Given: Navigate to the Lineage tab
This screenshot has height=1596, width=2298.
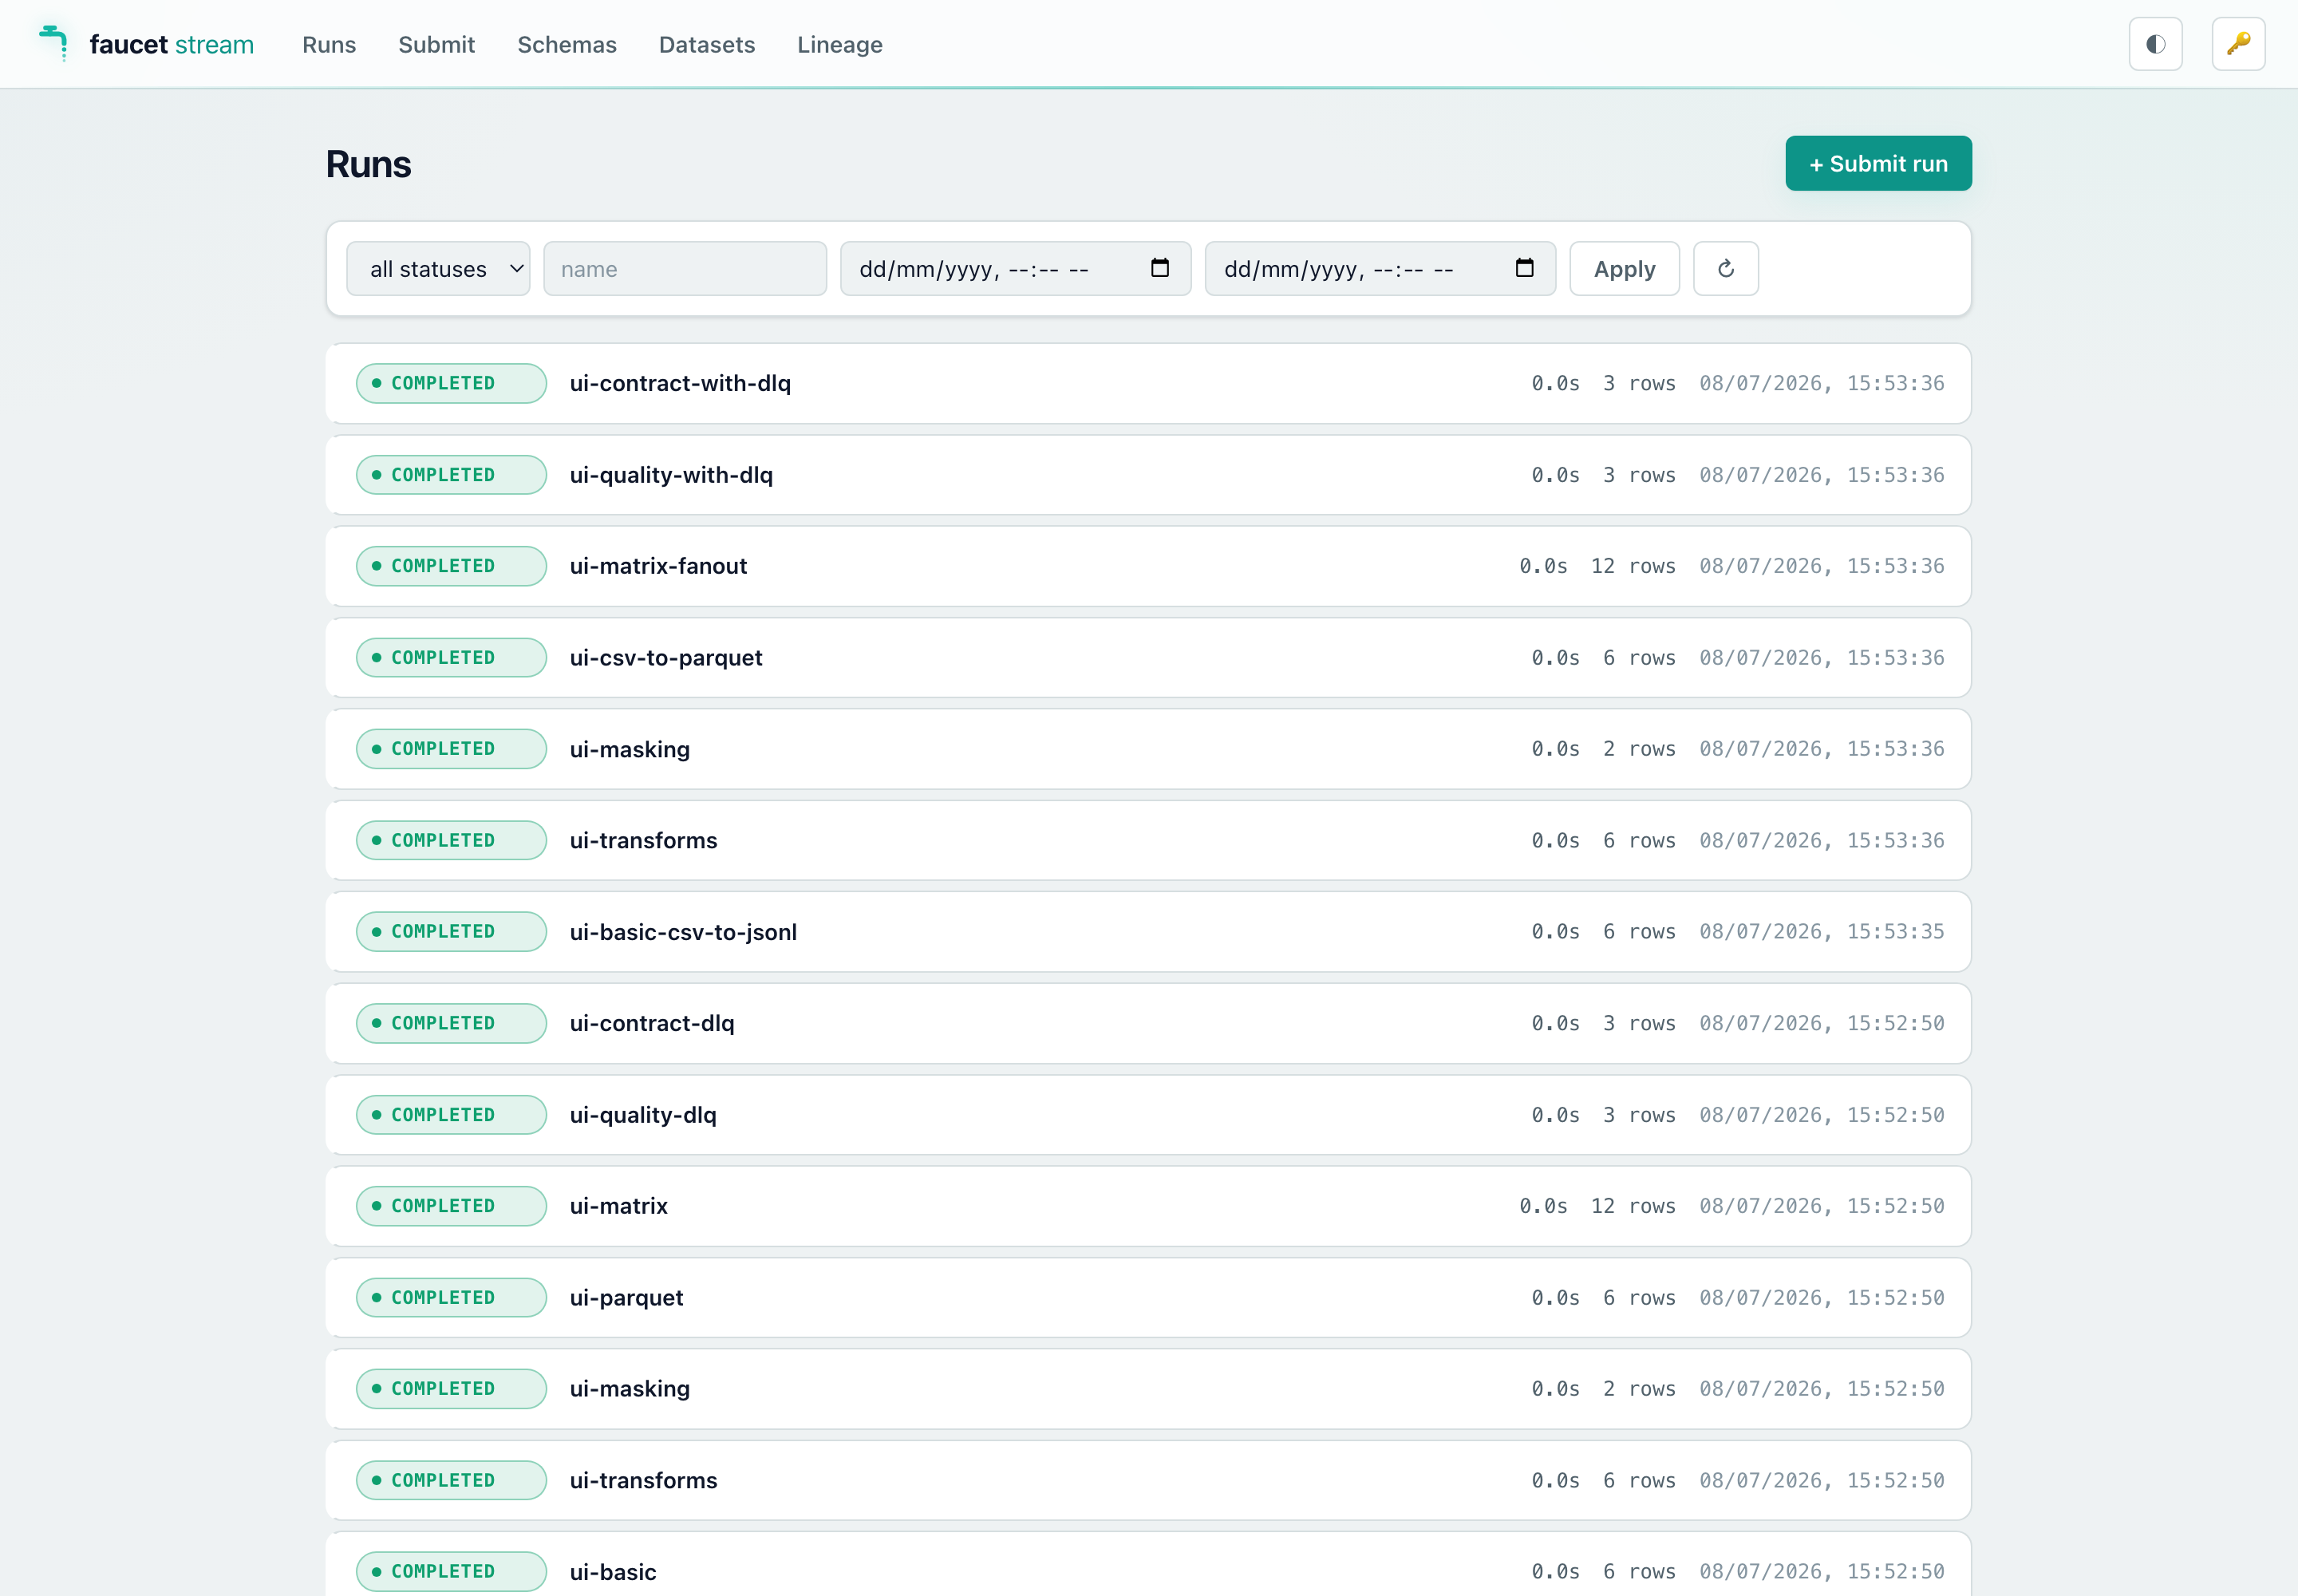Looking at the screenshot, I should [x=840, y=45].
